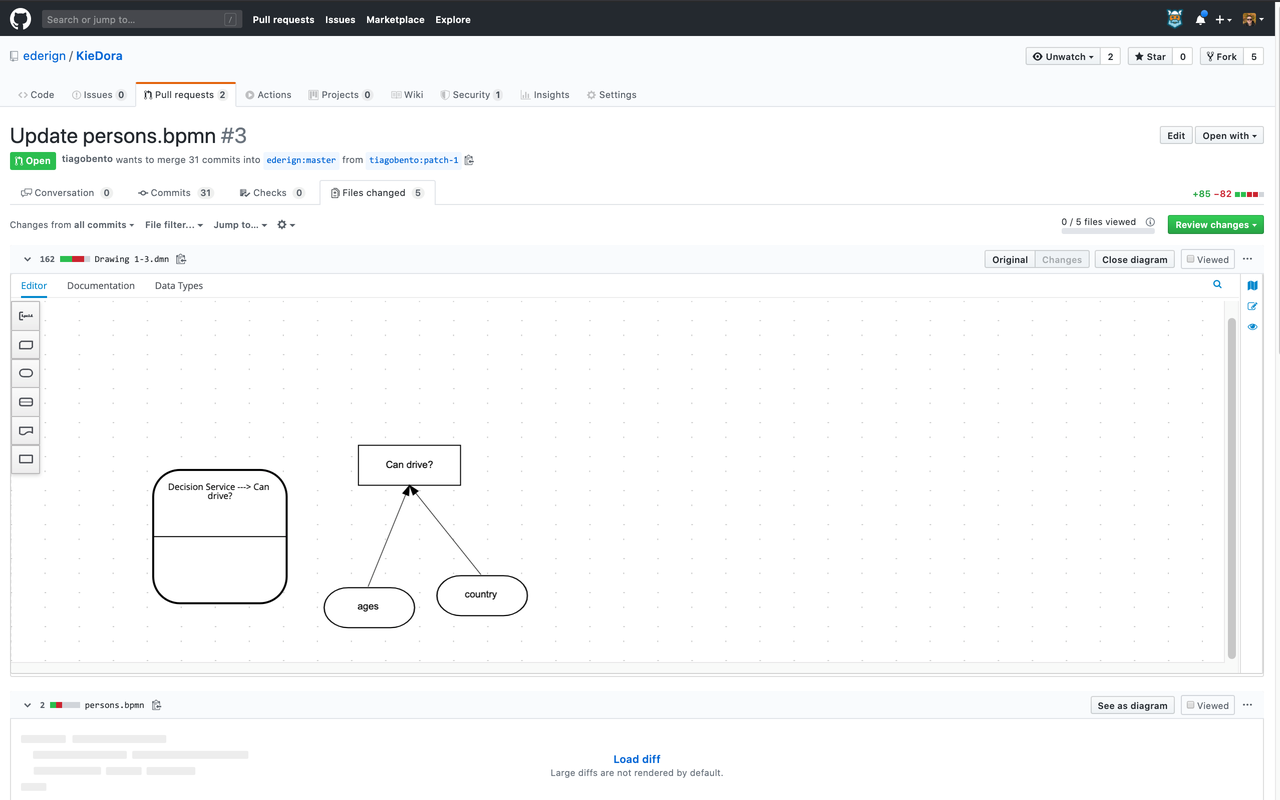The height and width of the screenshot is (800, 1280).
Task: Open diff settings gear dropdown
Action: 285,225
